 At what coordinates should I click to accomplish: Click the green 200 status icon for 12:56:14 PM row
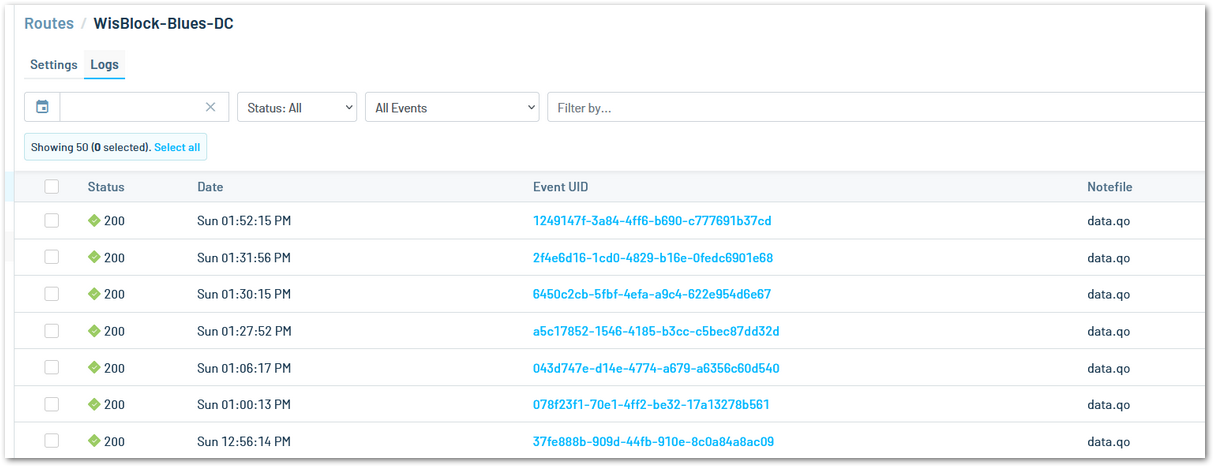(94, 441)
